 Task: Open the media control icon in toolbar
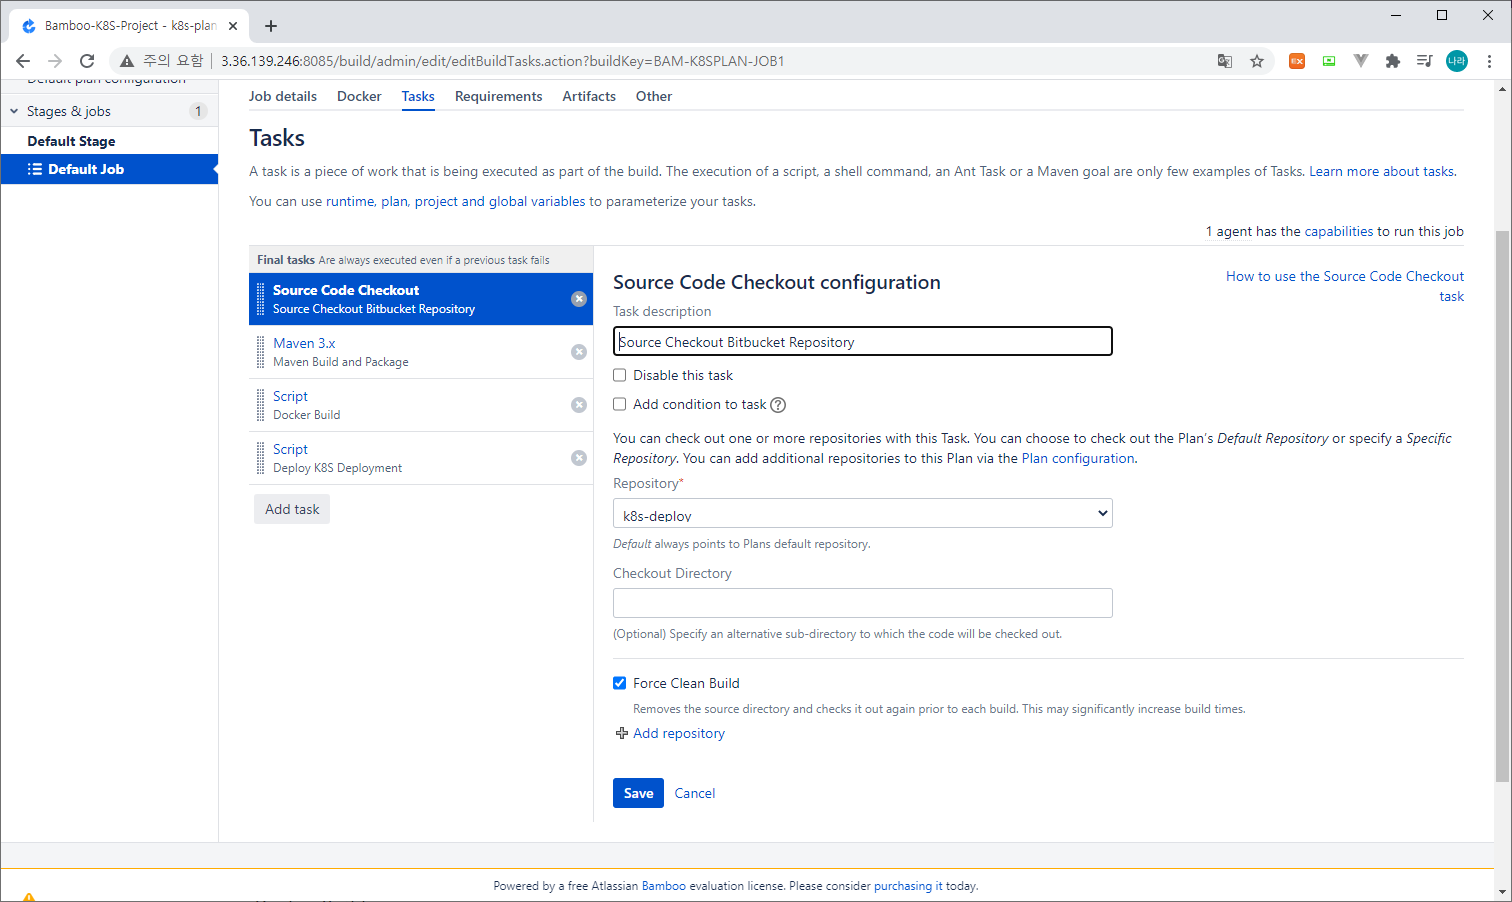click(1425, 61)
